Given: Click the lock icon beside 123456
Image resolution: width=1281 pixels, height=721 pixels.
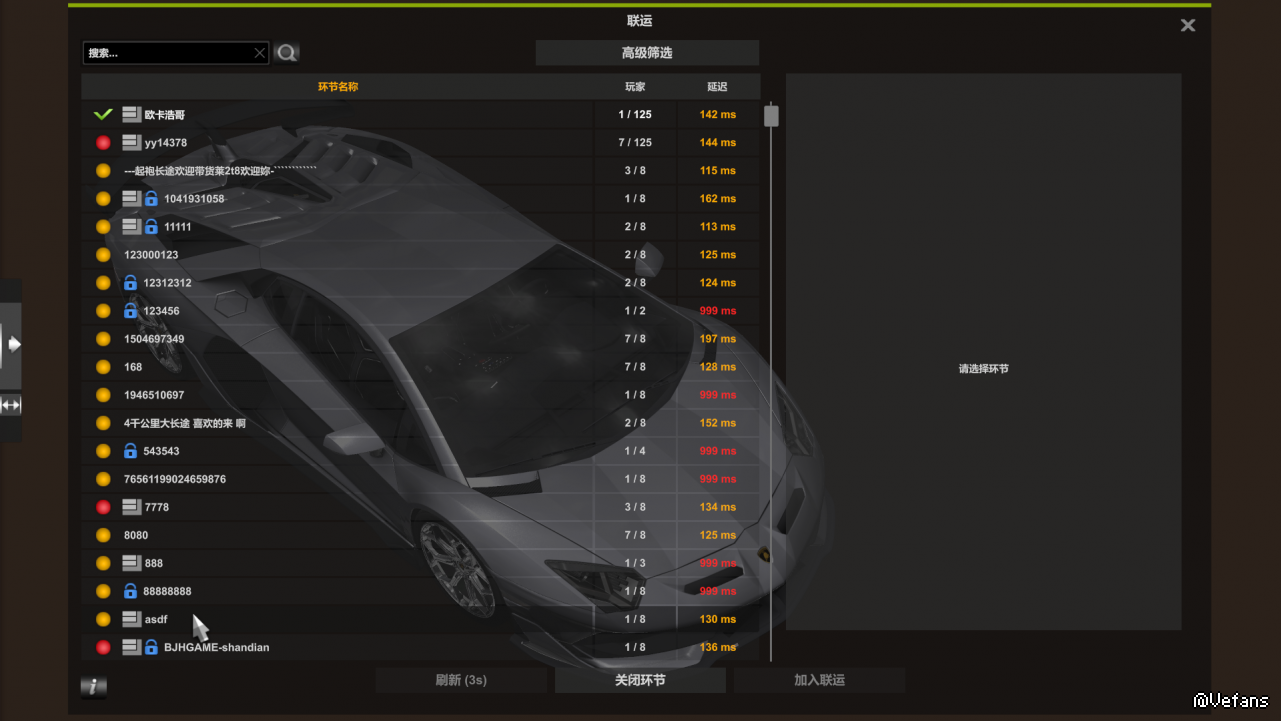Looking at the screenshot, I should pyautogui.click(x=130, y=311).
